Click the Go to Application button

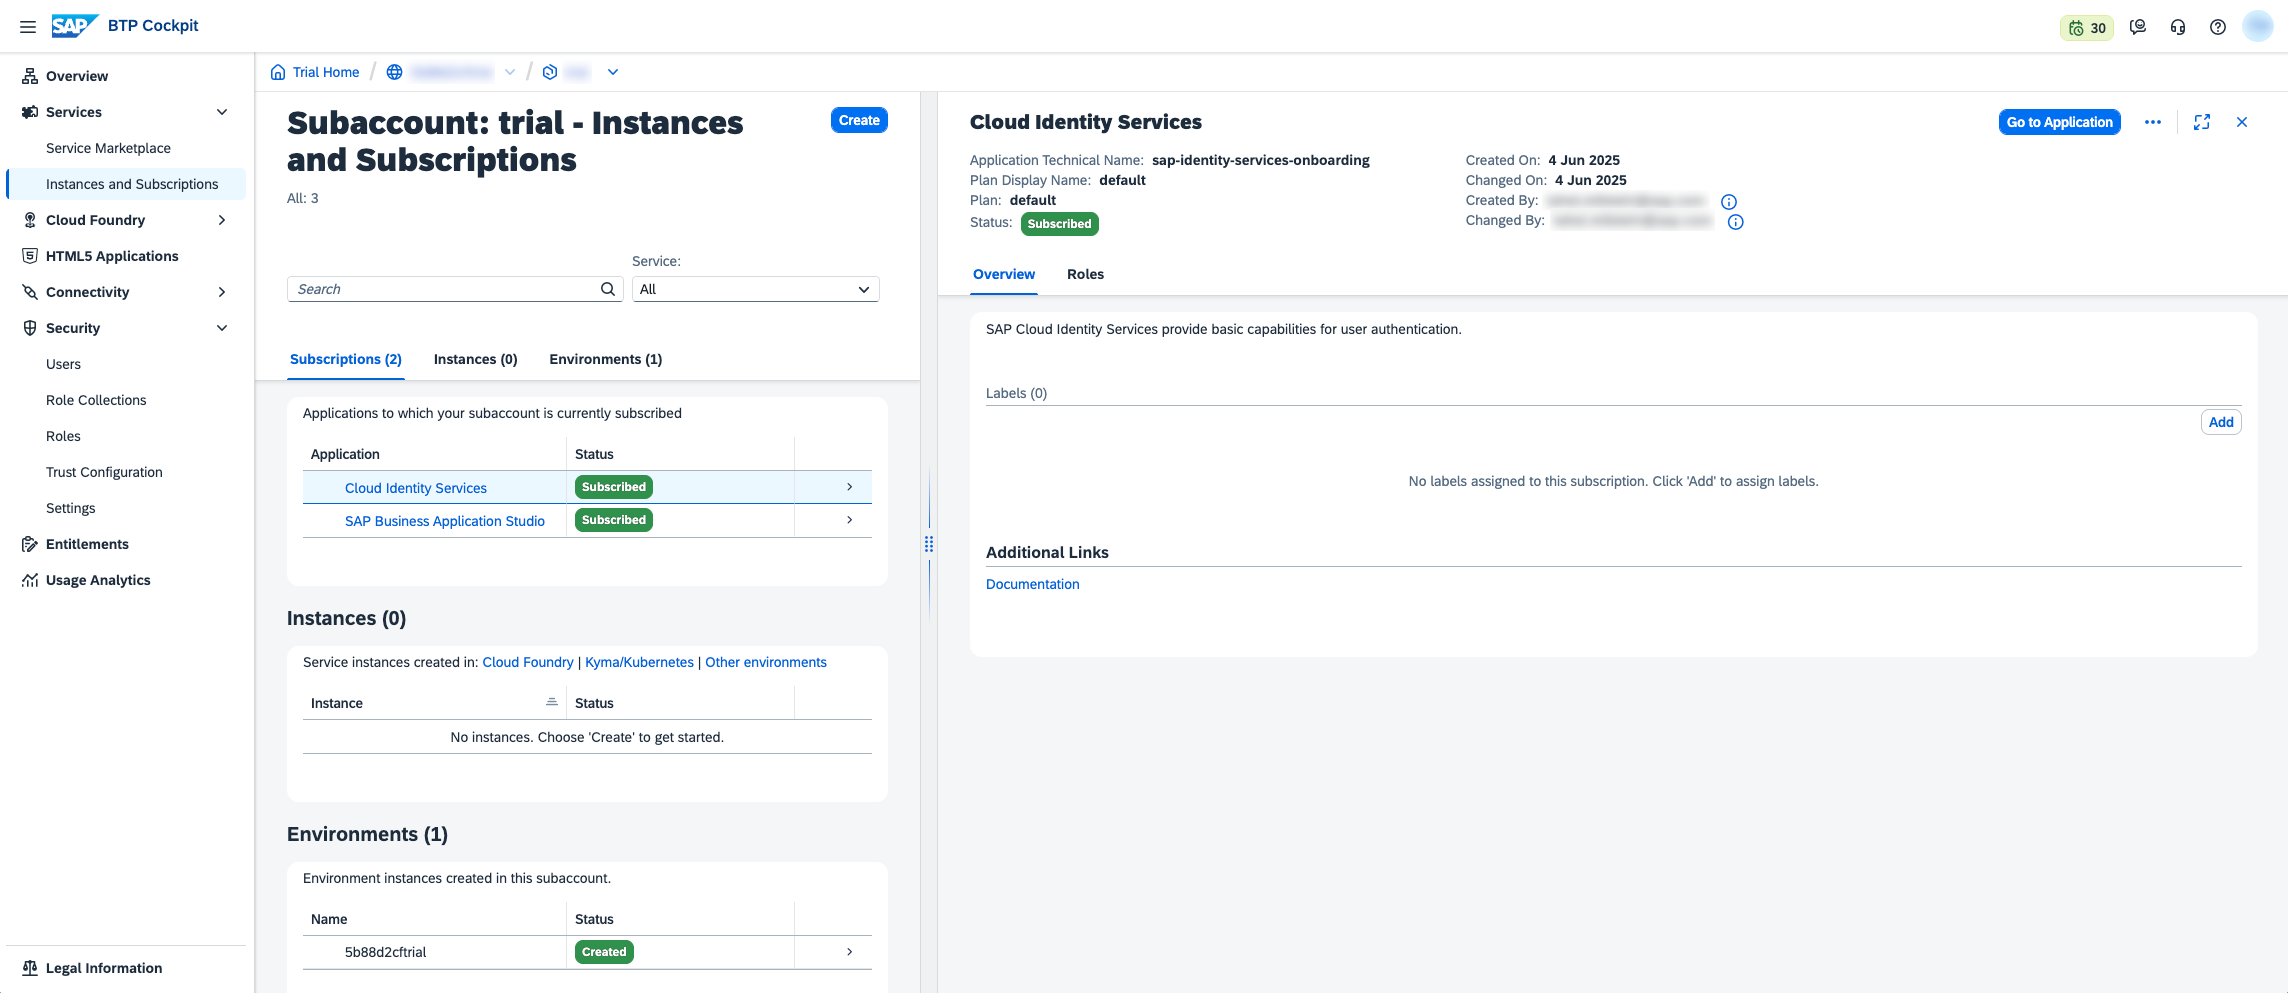click(x=2059, y=122)
